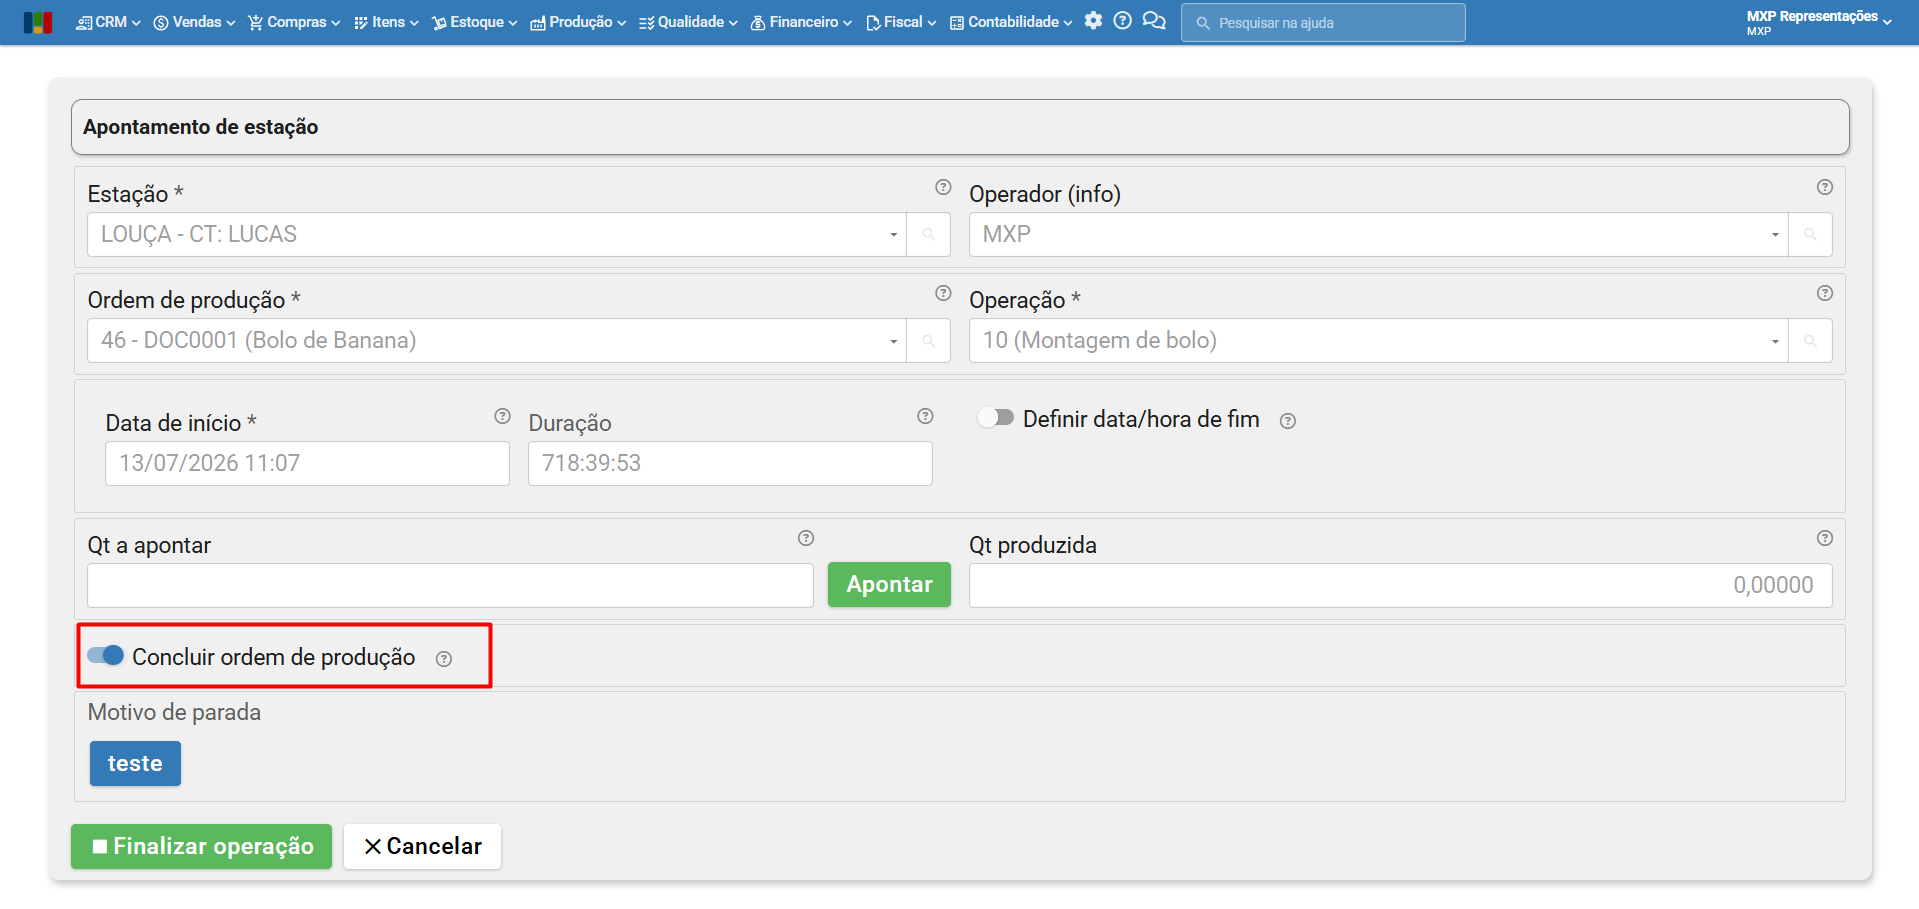Click into the Qt a apontar input
Viewport: 1919px width, 909px height.
click(450, 585)
